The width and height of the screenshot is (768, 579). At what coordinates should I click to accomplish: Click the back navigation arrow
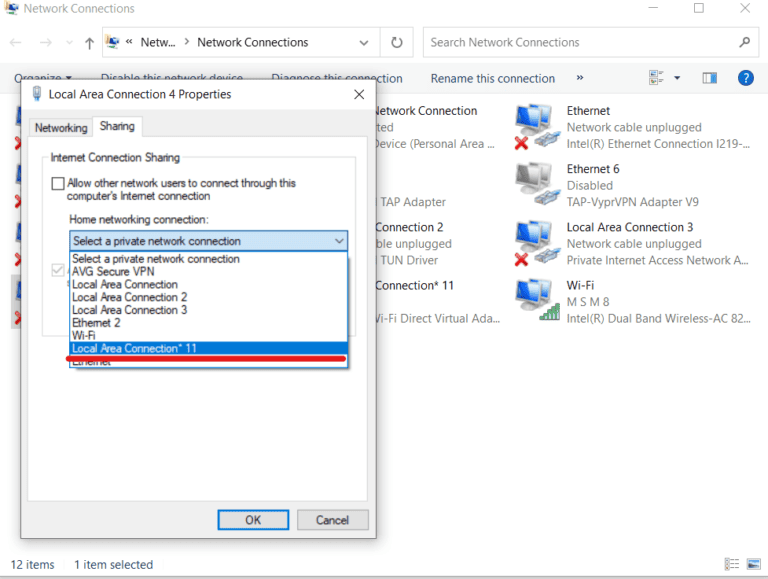click(16, 43)
